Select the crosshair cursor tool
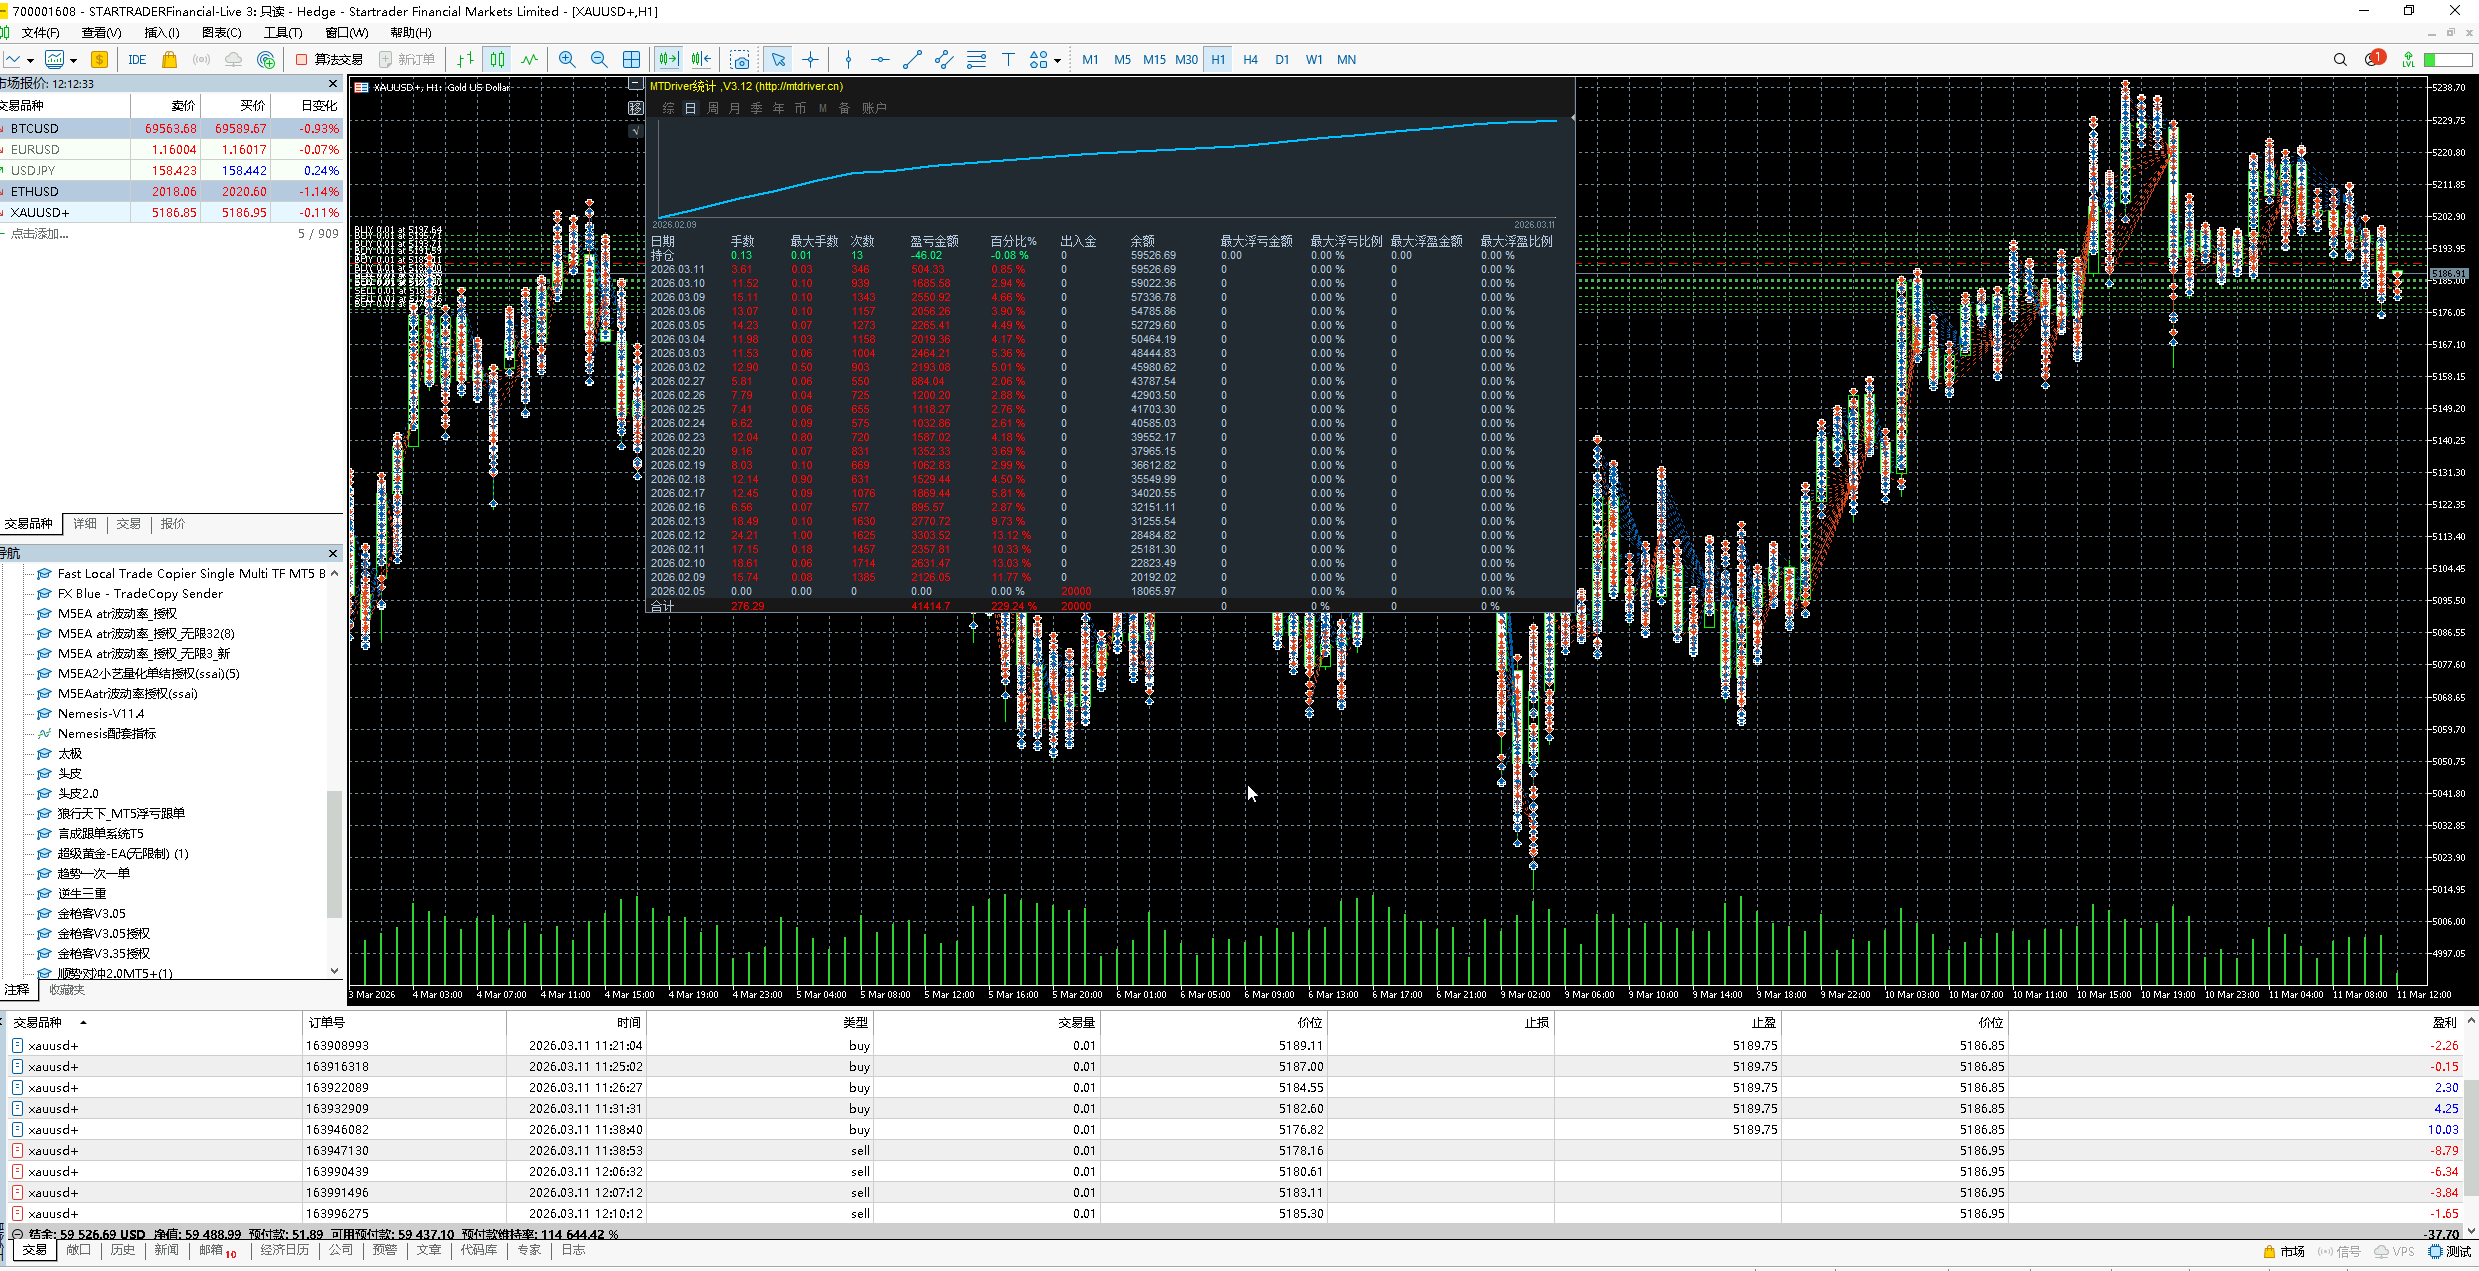This screenshot has width=2479, height=1271. 810,60
